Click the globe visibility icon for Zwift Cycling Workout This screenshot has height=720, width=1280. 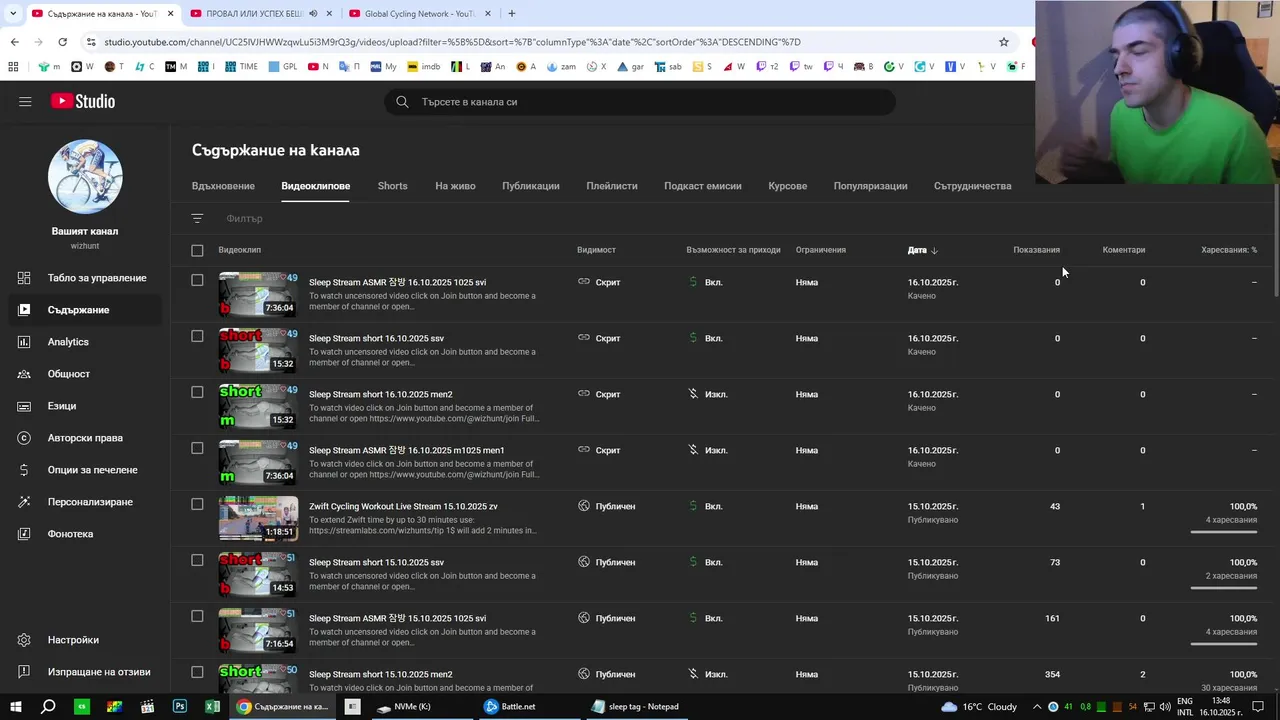(584, 506)
